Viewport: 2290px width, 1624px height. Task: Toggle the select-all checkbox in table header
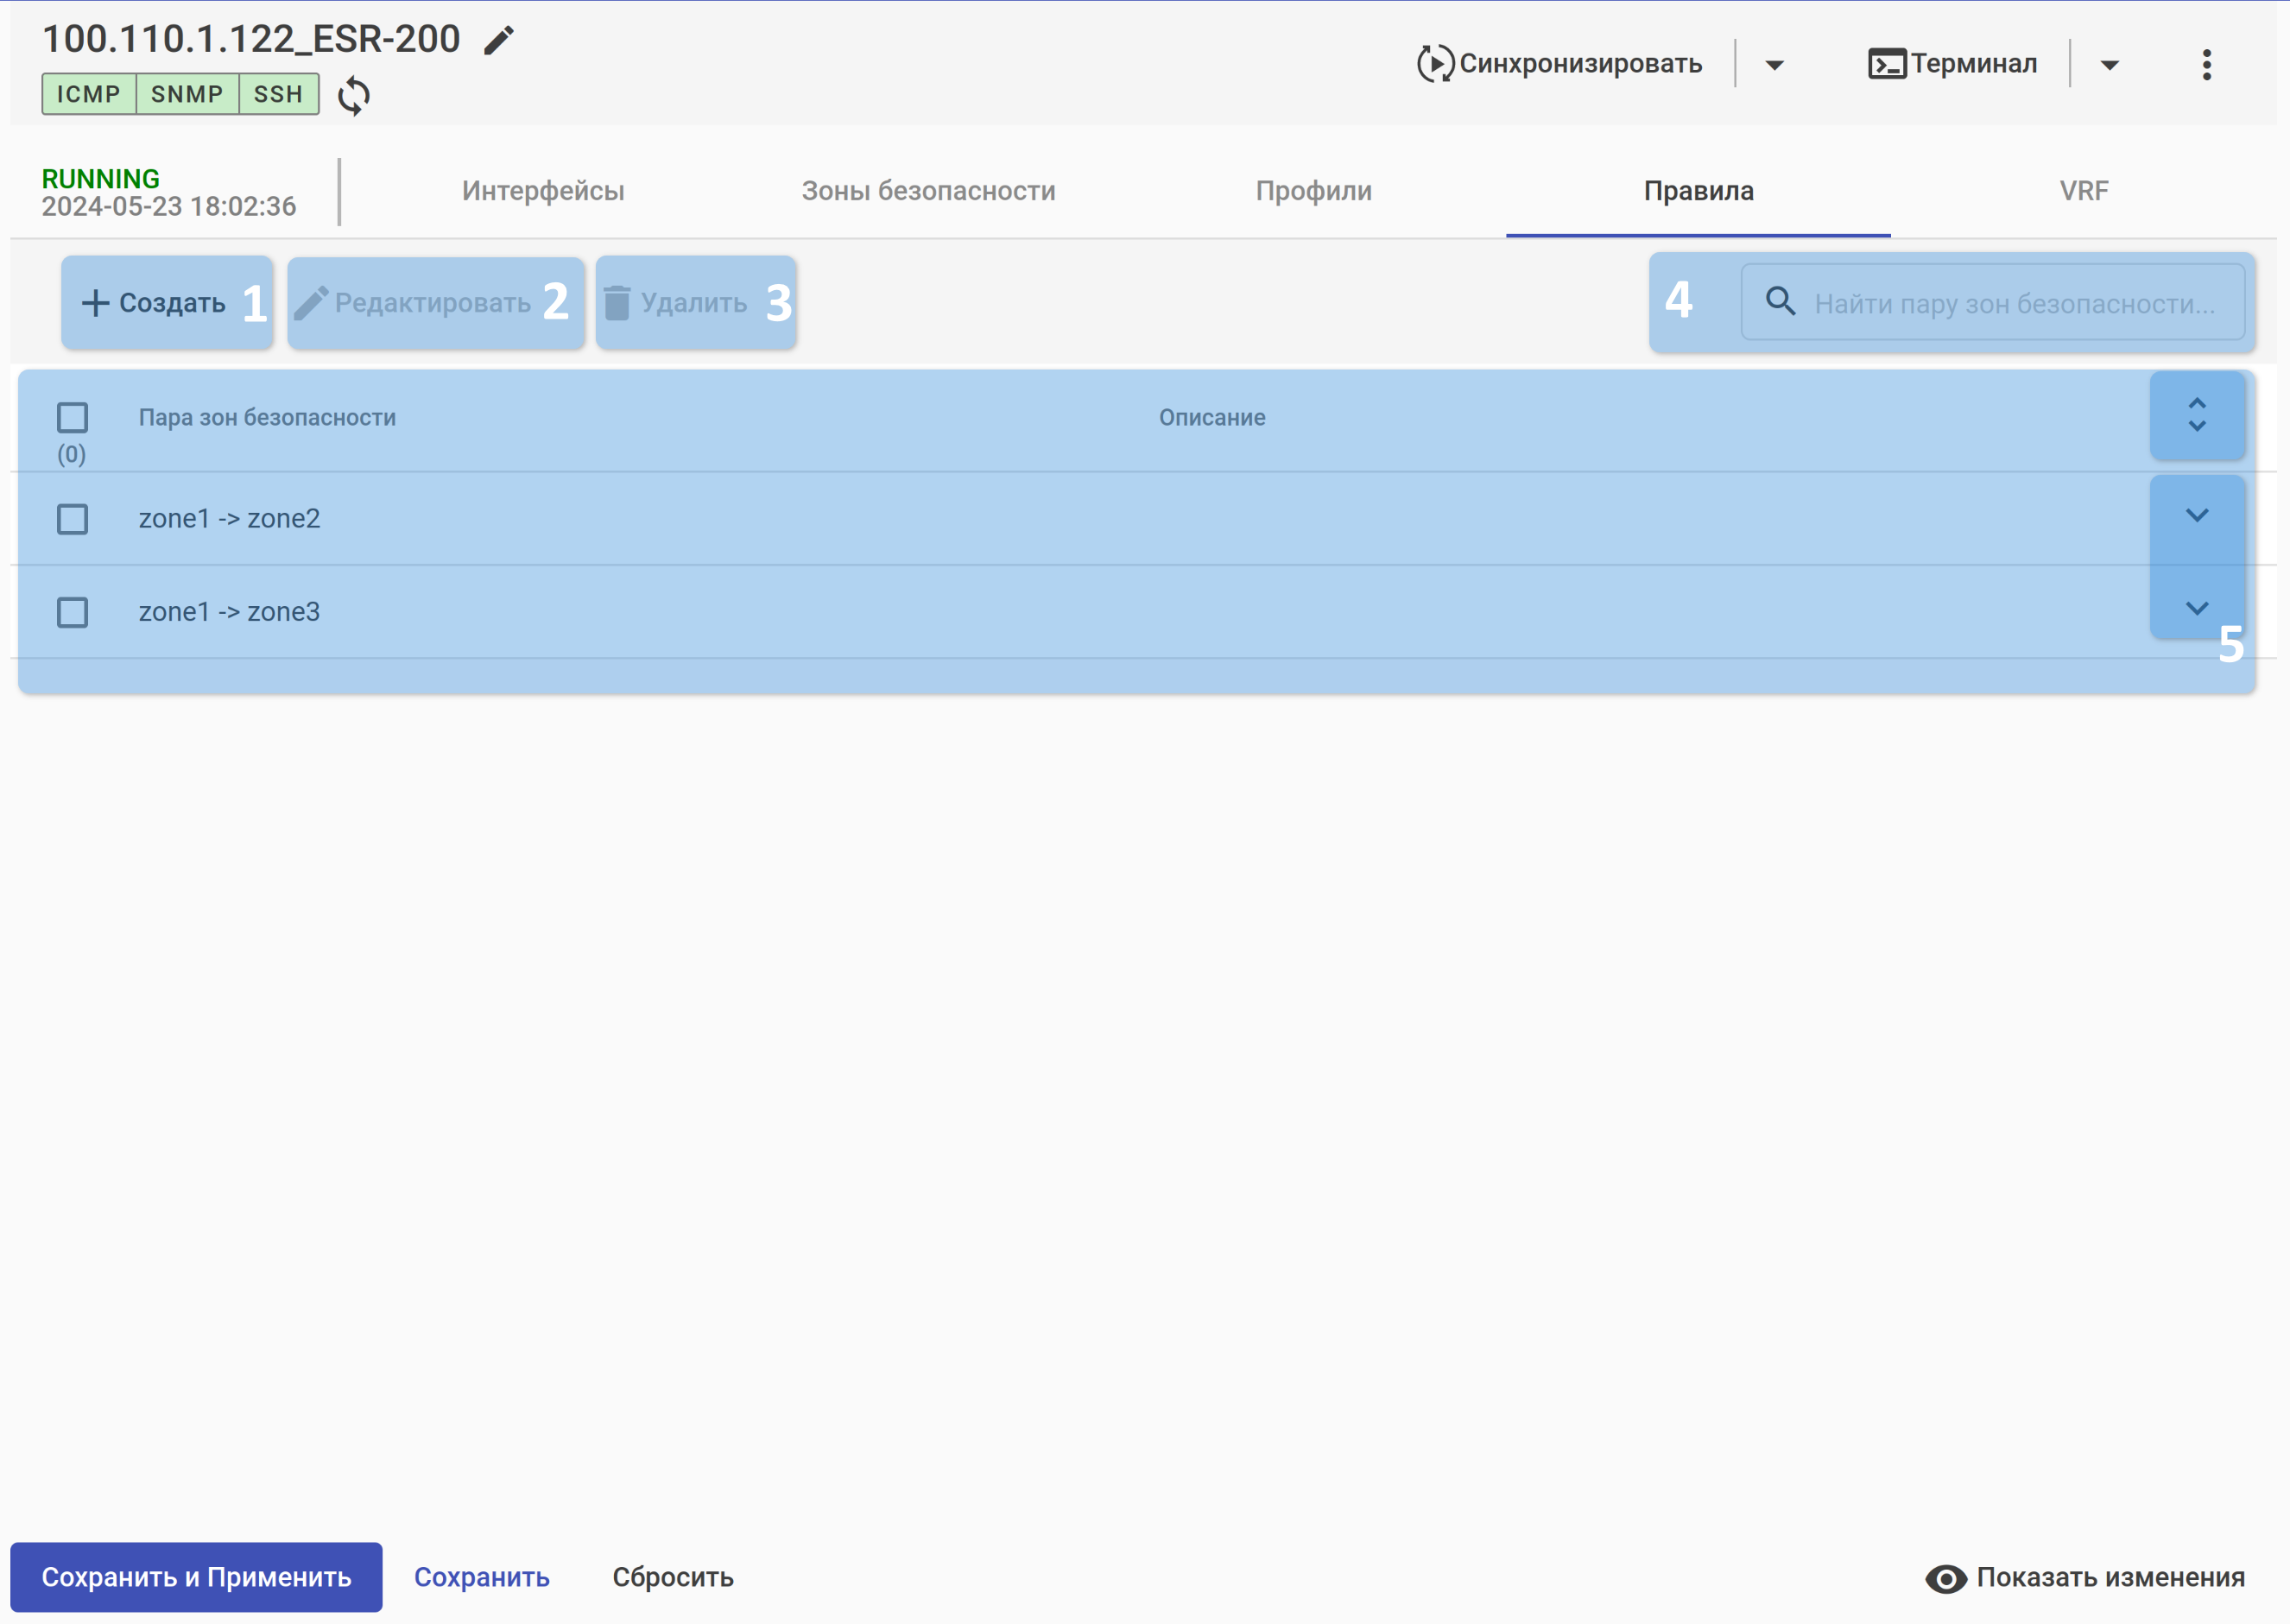(72, 418)
